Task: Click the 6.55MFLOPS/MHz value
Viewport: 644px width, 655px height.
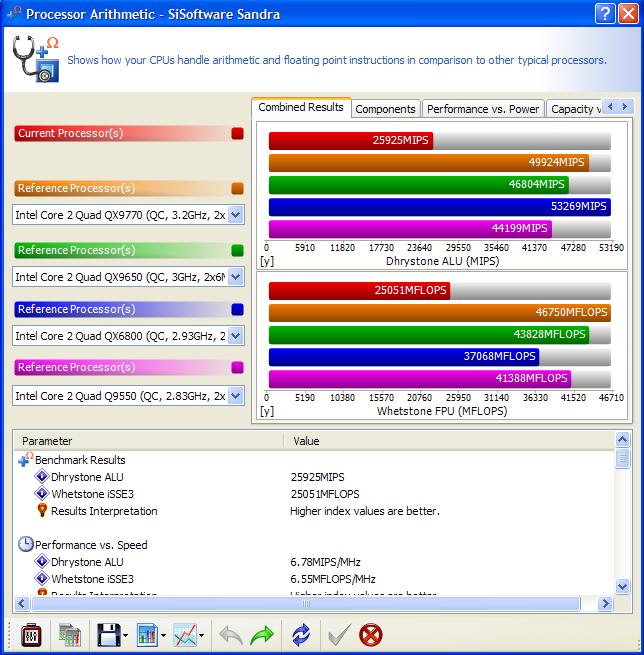Action: click(x=333, y=579)
